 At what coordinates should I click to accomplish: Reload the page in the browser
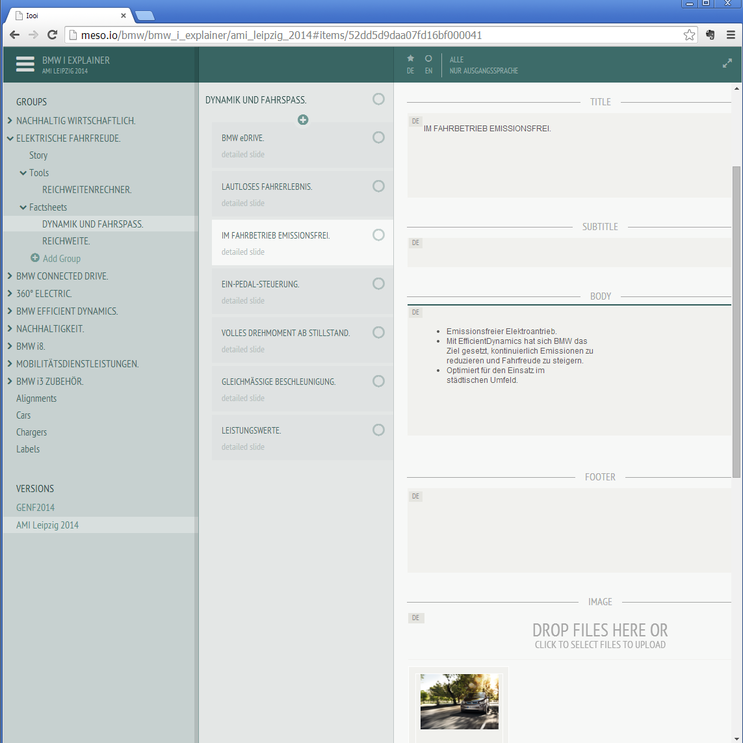pyautogui.click(x=53, y=35)
